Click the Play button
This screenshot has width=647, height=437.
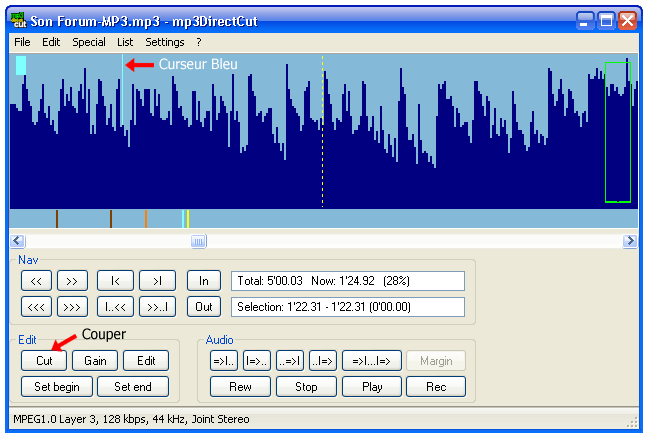tap(372, 387)
